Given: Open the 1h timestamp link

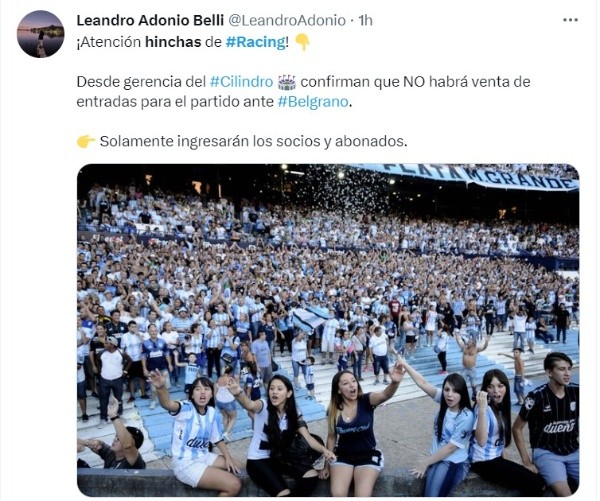Looking at the screenshot, I should pyautogui.click(x=365, y=20).
